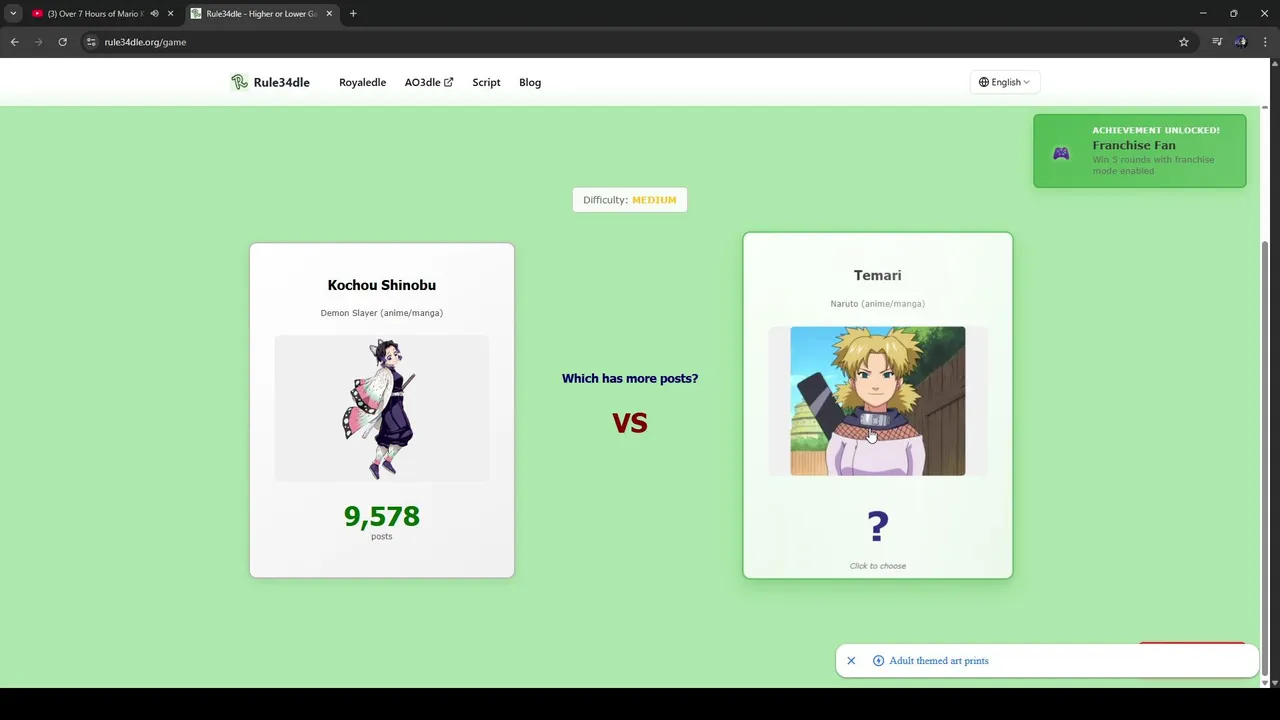Go back using browser back arrow
Image resolution: width=1280 pixels, height=720 pixels.
(14, 42)
